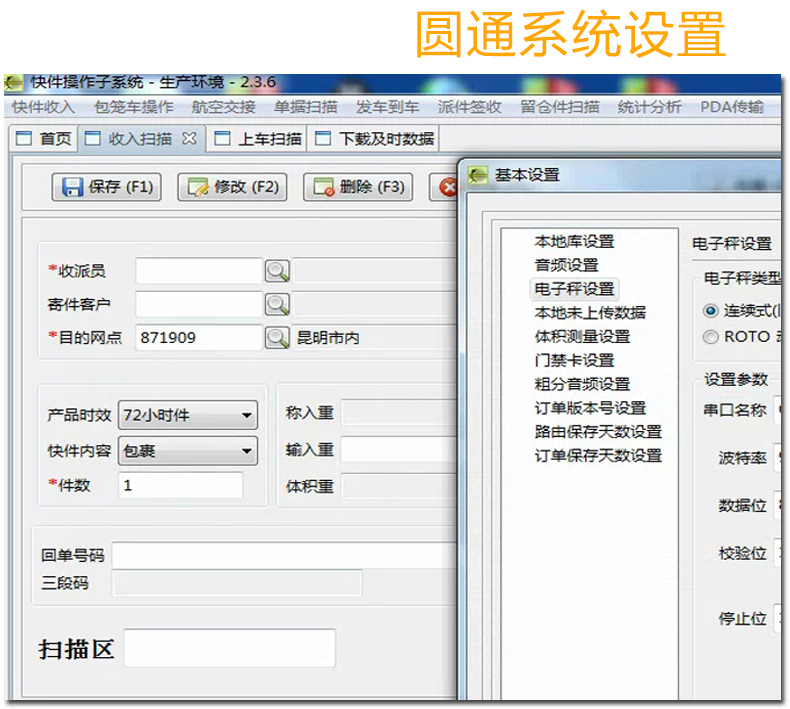790x709 pixels.
Task: Select 订单保存天数设置 in settings list
Action: pyautogui.click(x=599, y=456)
